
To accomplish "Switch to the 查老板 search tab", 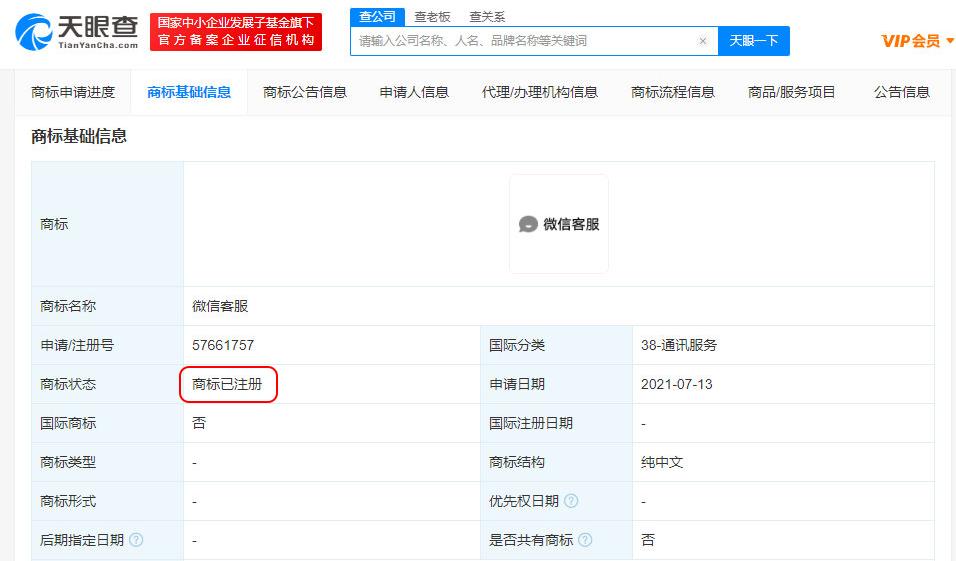I will [432, 17].
